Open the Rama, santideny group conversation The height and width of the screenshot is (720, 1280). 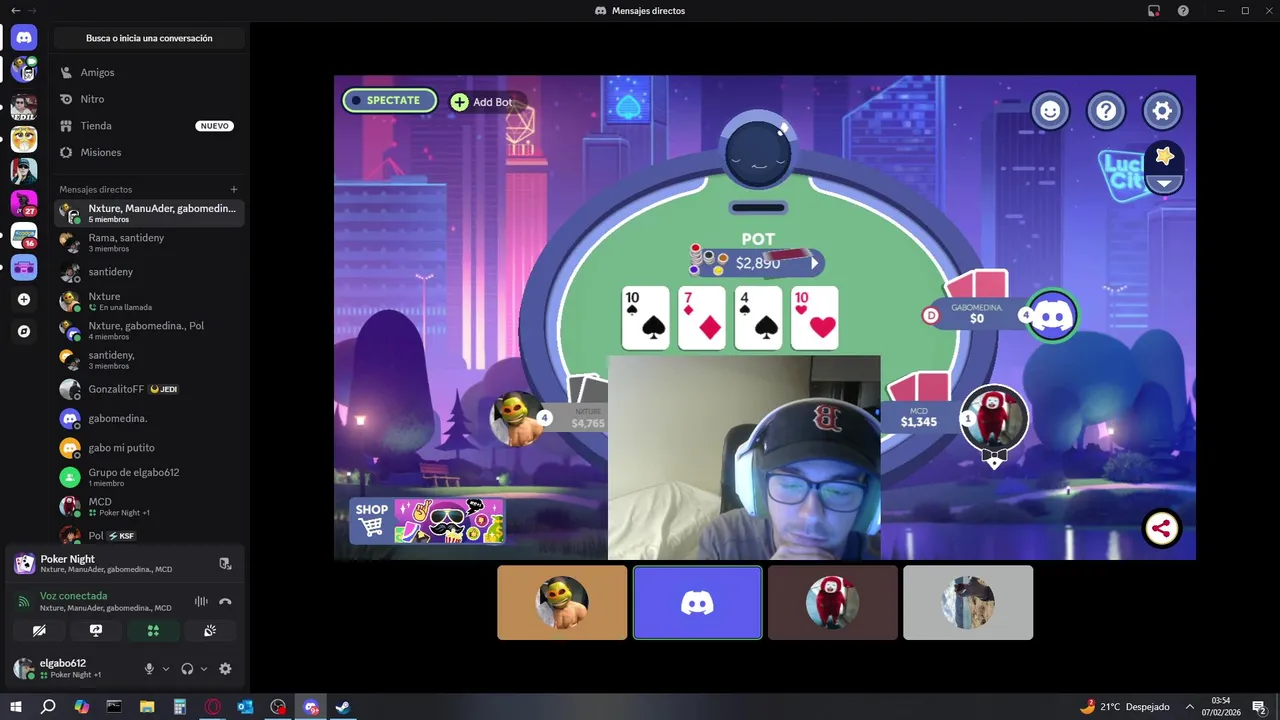pyautogui.click(x=149, y=242)
